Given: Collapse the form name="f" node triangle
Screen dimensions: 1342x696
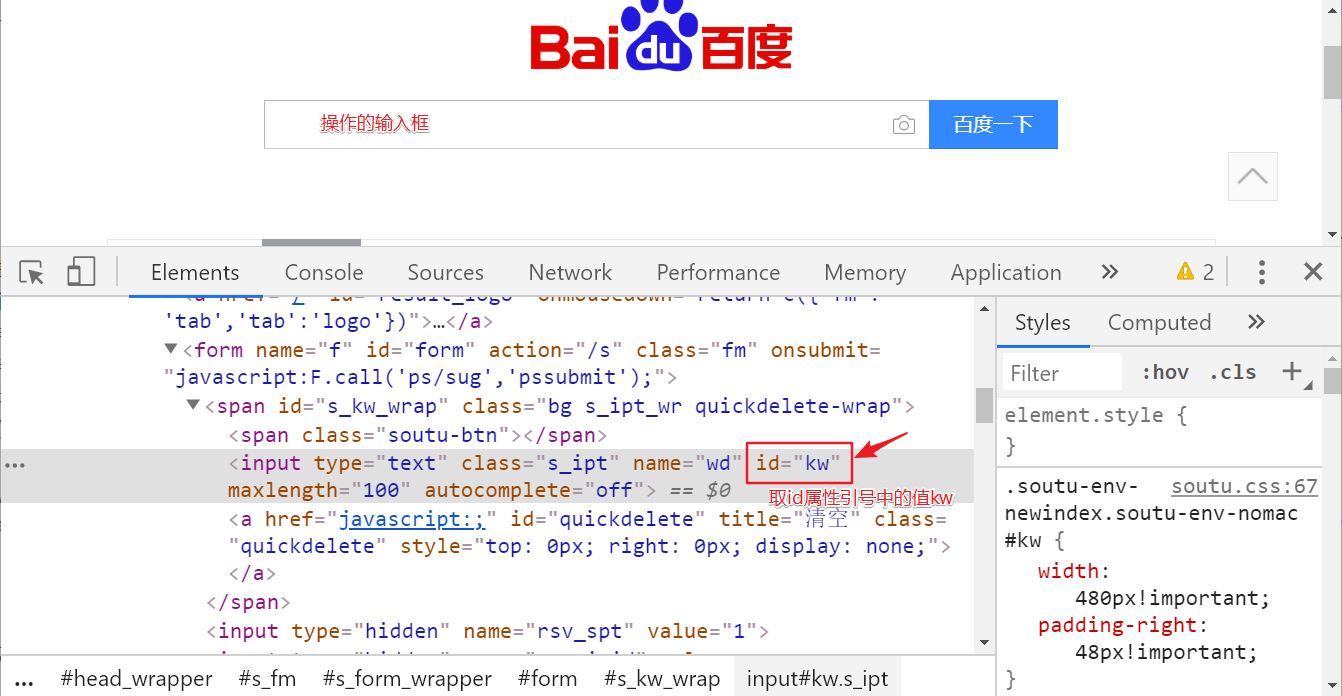Looking at the screenshot, I should 171,349.
